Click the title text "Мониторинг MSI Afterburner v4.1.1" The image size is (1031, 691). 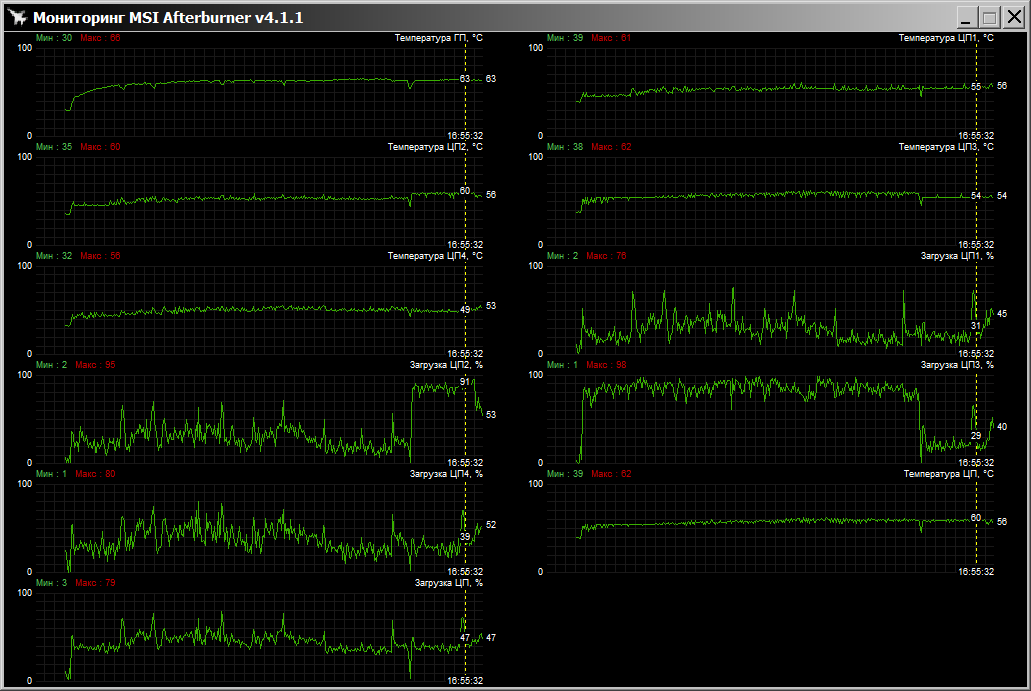[168, 18]
